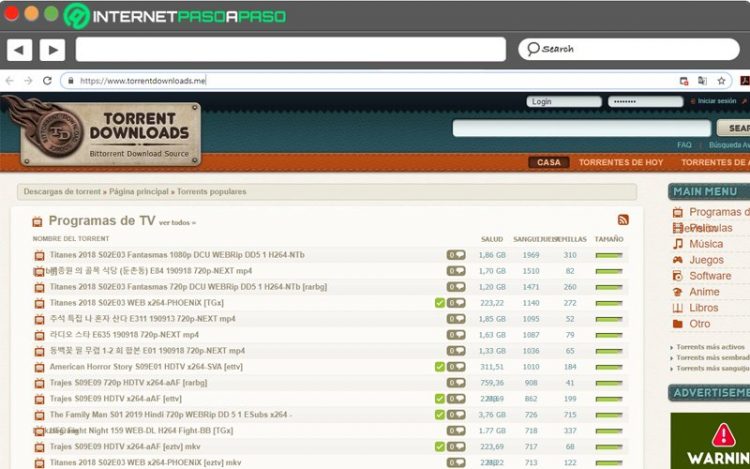Click the password field
The height and width of the screenshot is (469, 750).
coord(646,101)
